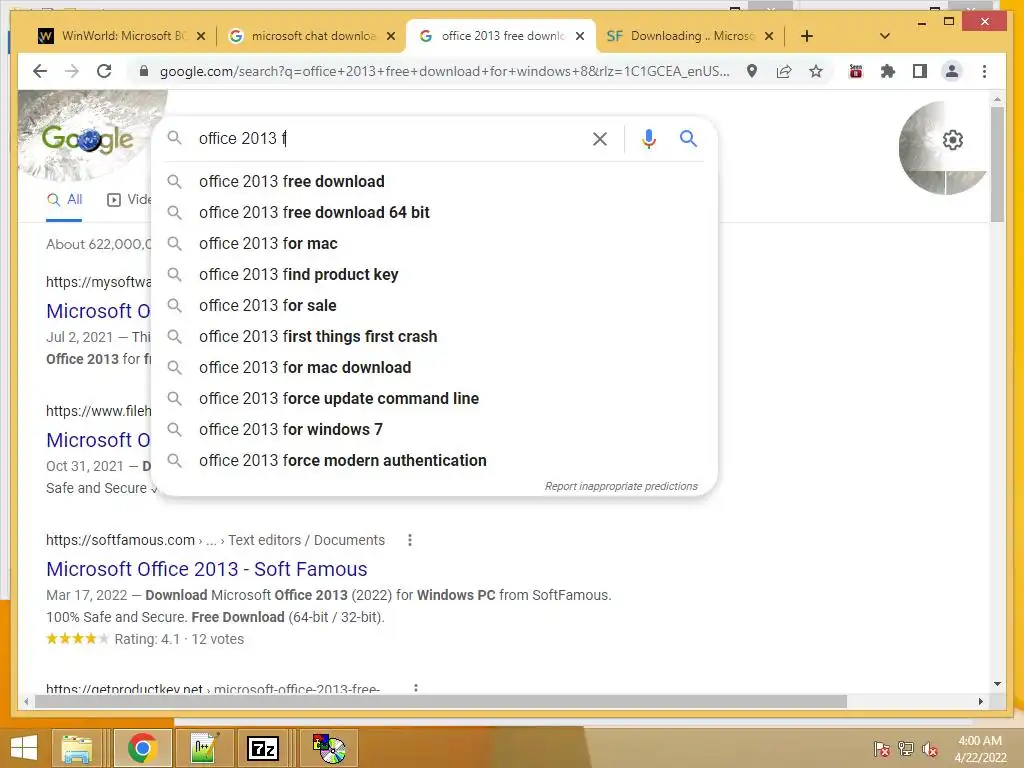Start voice search with microphone icon
This screenshot has height=768, width=1024.
(648, 138)
